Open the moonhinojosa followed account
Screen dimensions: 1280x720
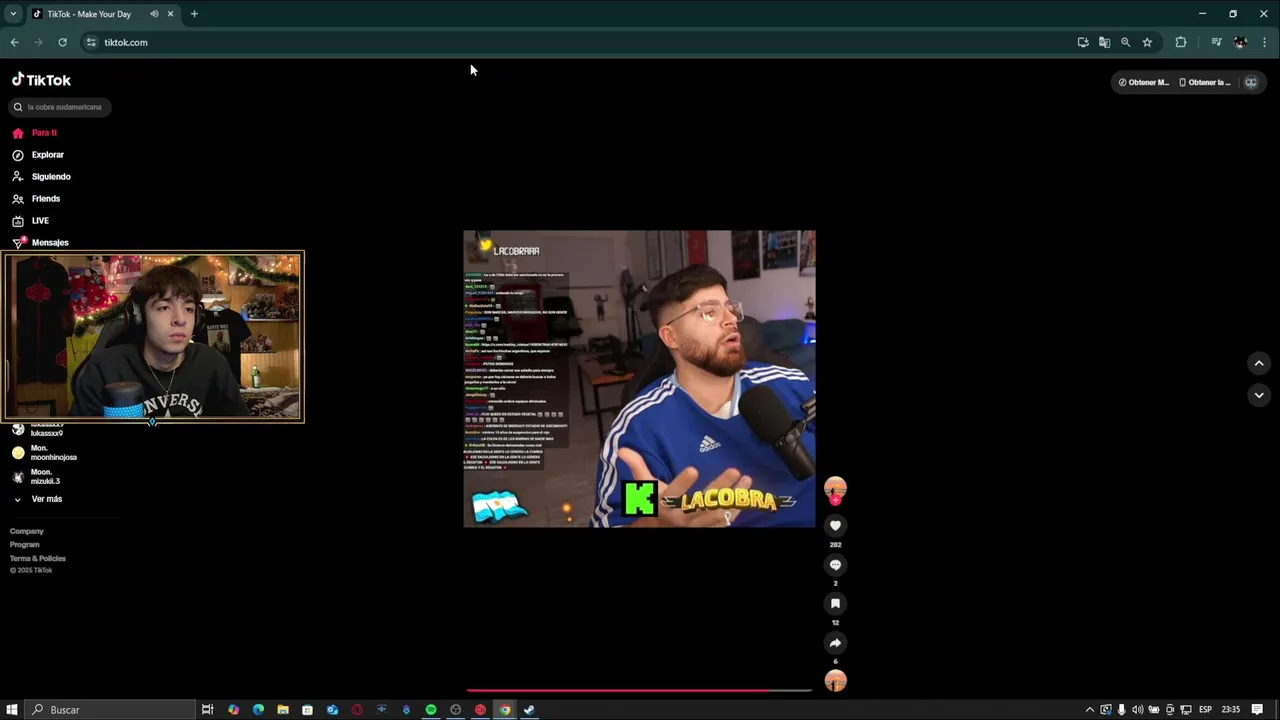44,453
